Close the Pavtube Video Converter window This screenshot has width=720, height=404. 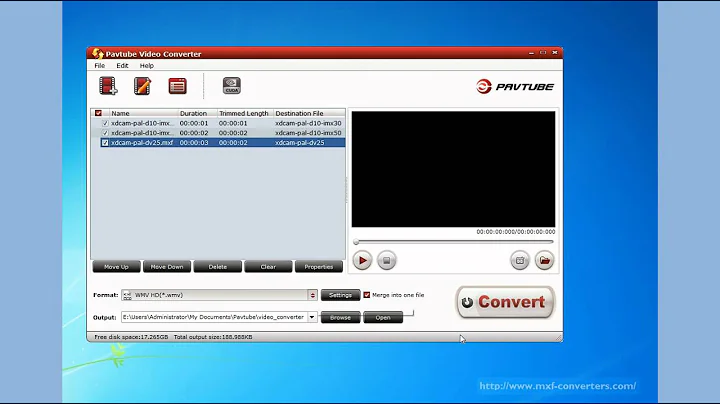pos(555,53)
